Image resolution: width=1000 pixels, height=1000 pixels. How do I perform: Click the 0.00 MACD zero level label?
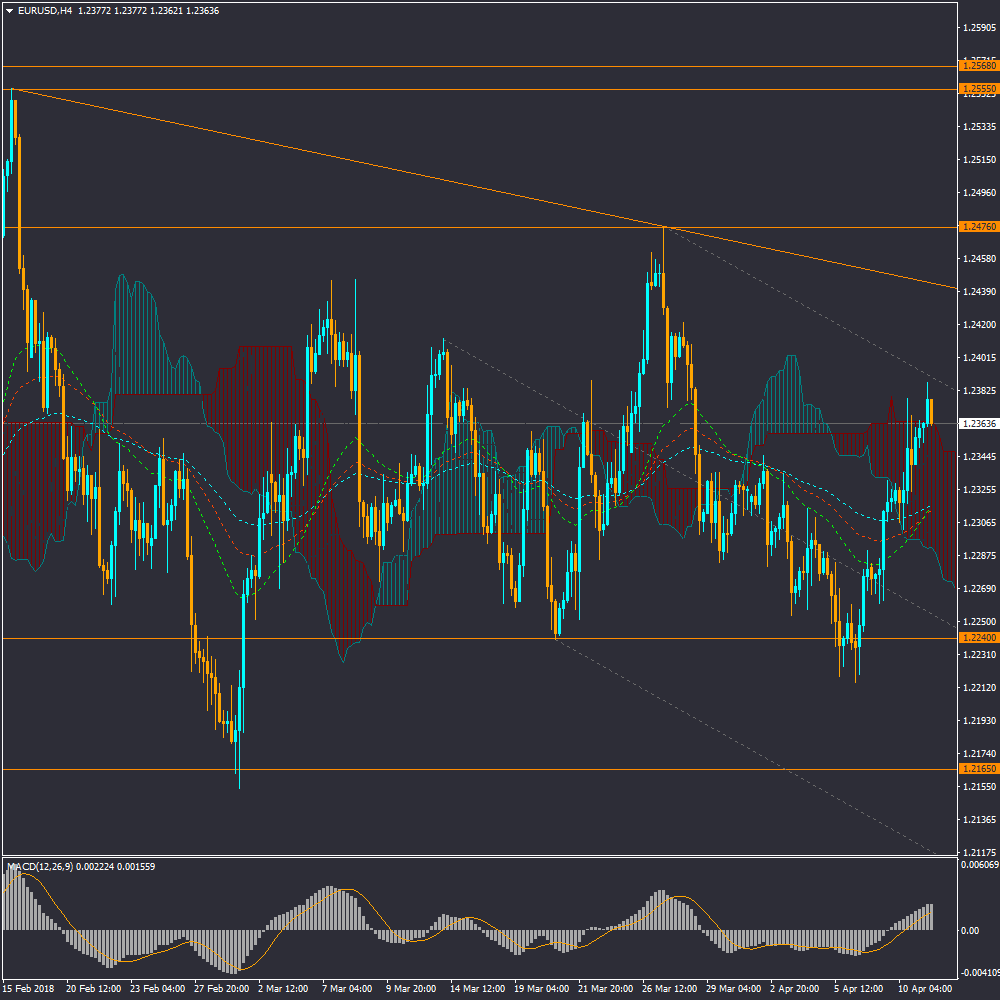[970, 930]
